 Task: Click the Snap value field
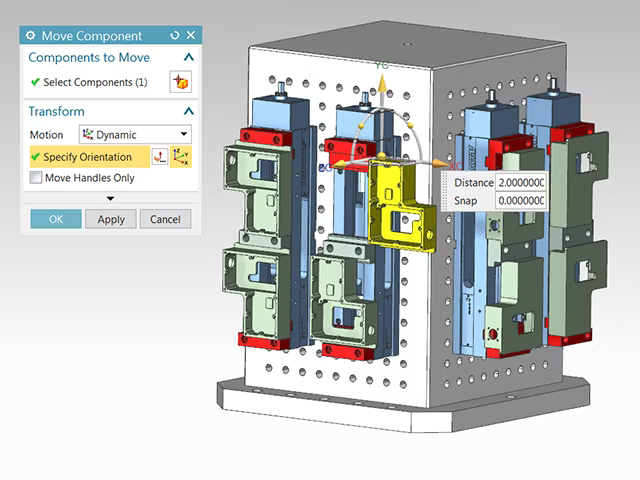[520, 200]
